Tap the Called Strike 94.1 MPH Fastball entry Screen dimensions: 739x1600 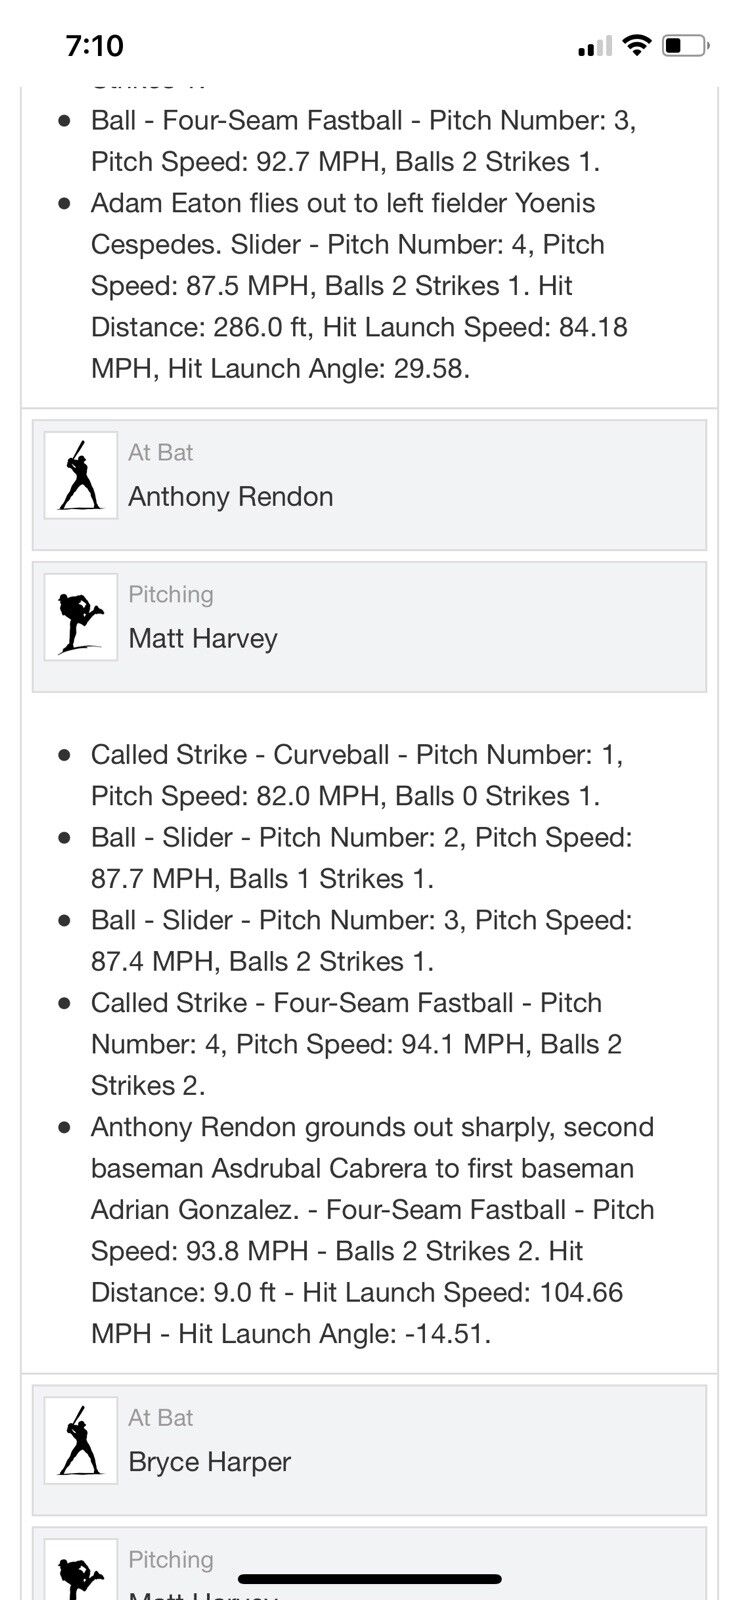pyautogui.click(x=356, y=1044)
